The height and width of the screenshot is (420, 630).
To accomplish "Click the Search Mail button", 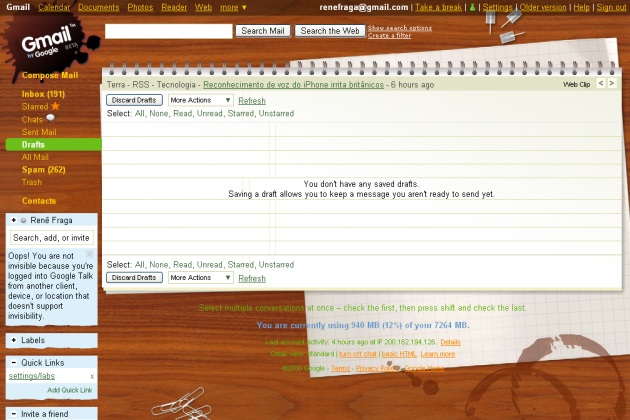I will [263, 31].
